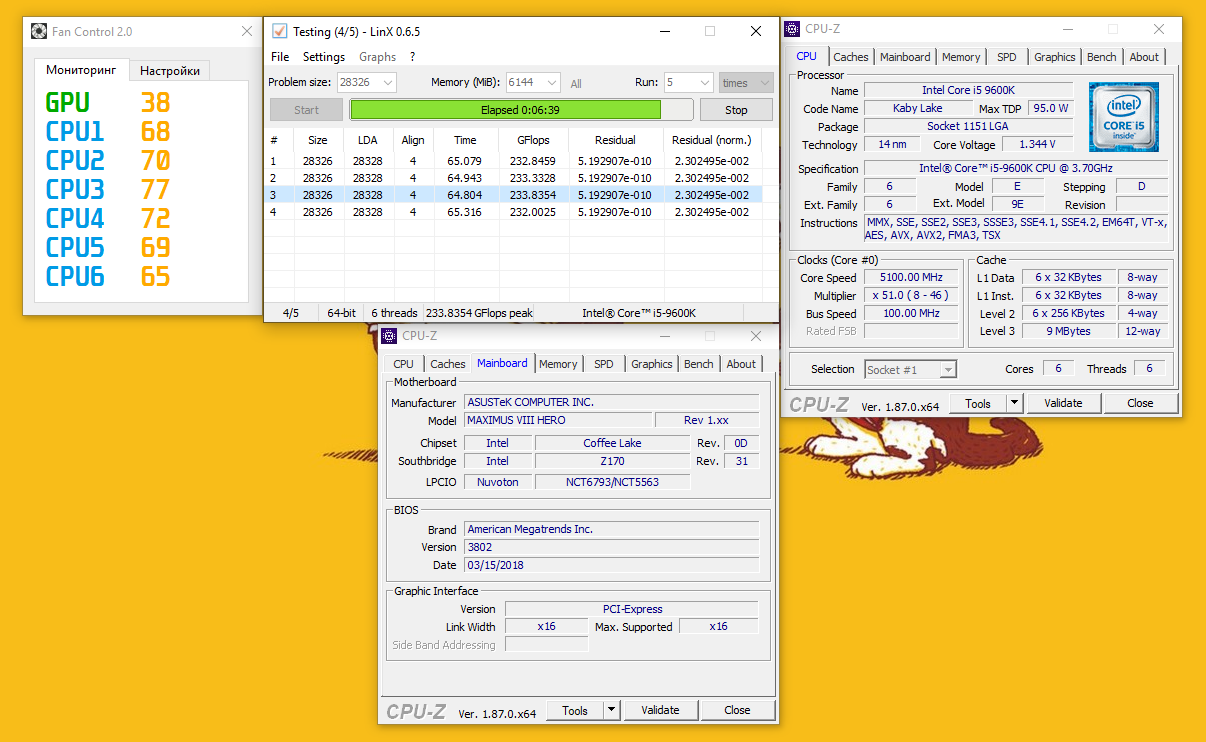
Task: Open the Memory (MiB) dropdown
Action: [552, 83]
